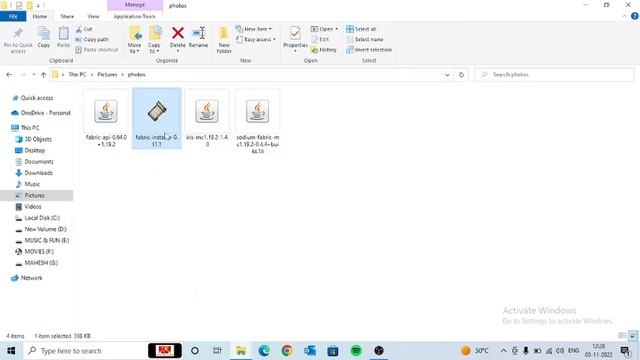Image resolution: width=640 pixels, height=360 pixels.
Task: Open the Application Tools tab
Action: point(135,16)
